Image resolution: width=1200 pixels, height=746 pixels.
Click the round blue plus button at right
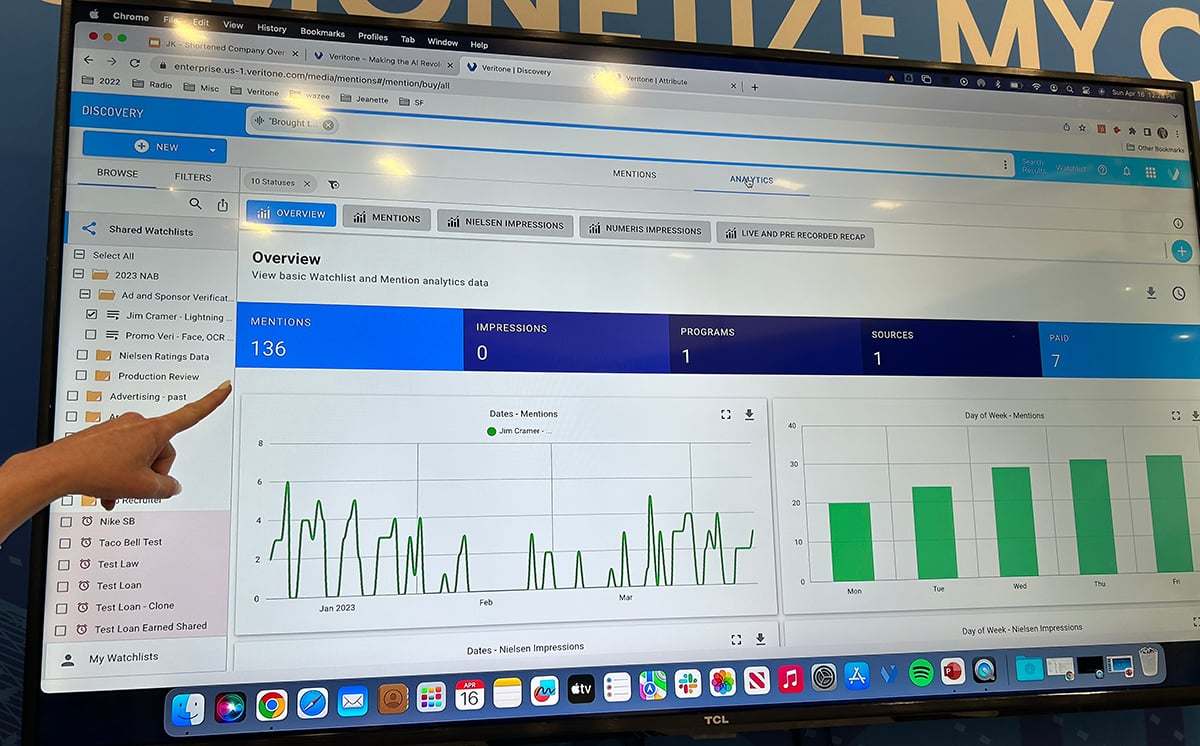tap(1182, 251)
